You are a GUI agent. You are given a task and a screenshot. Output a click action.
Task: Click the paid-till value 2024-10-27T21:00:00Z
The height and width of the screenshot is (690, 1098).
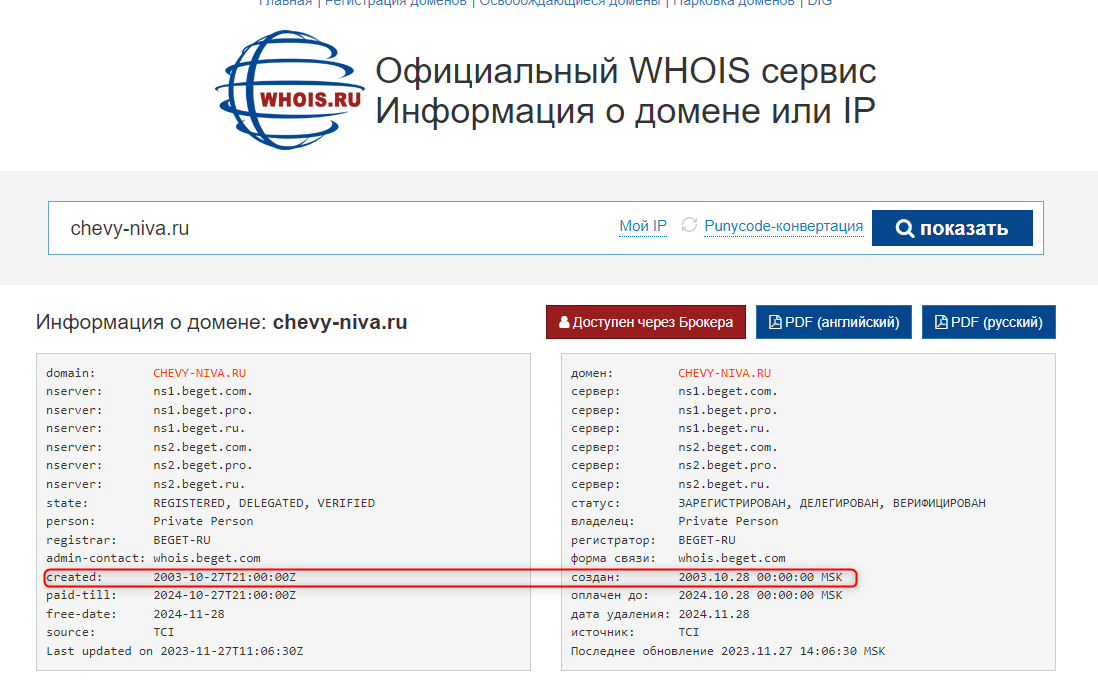pyautogui.click(x=224, y=595)
